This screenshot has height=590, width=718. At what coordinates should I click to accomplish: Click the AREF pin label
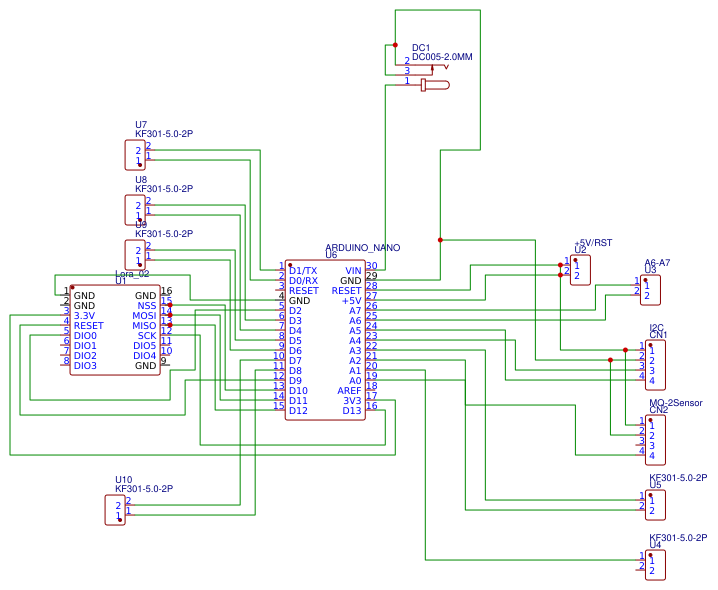349,391
